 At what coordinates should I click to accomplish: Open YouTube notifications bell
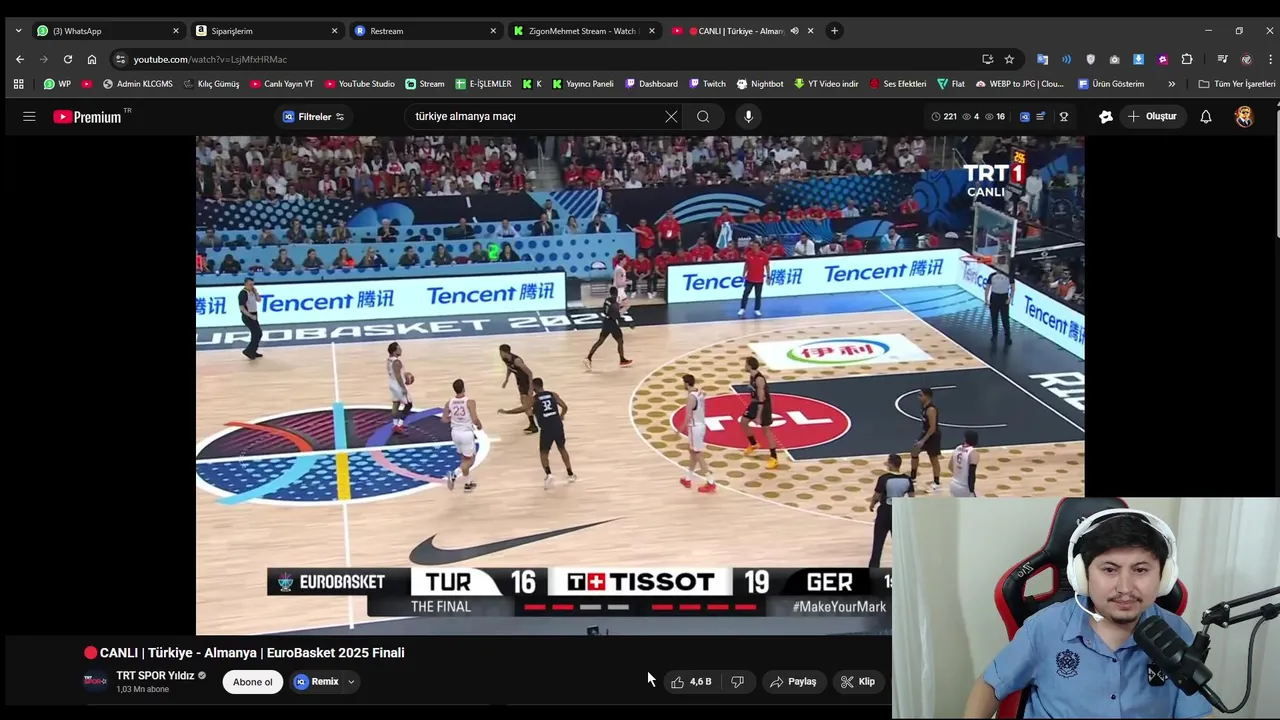point(1206,117)
